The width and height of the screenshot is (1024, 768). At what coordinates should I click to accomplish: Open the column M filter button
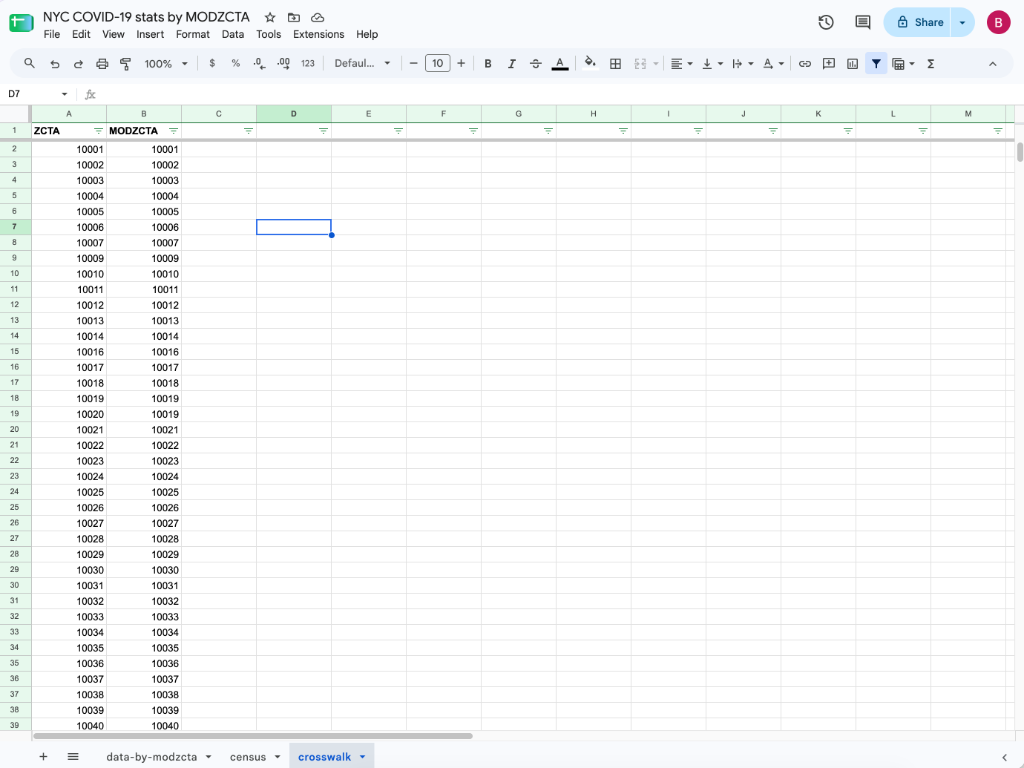point(997,131)
